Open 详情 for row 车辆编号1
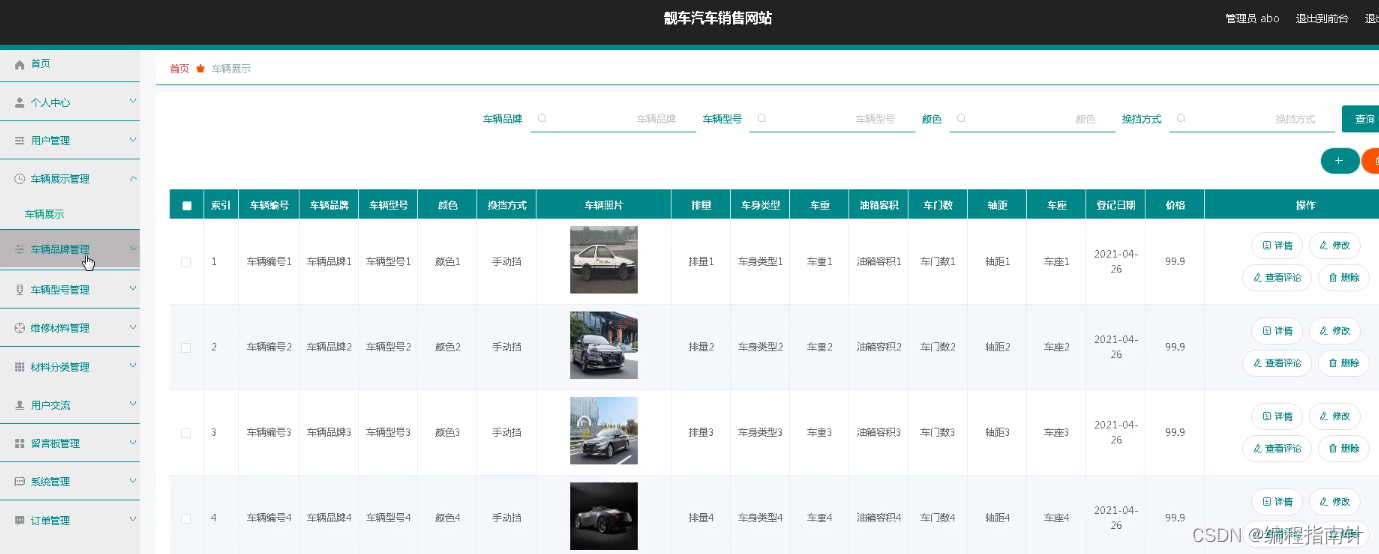This screenshot has width=1379, height=554. pos(1277,246)
